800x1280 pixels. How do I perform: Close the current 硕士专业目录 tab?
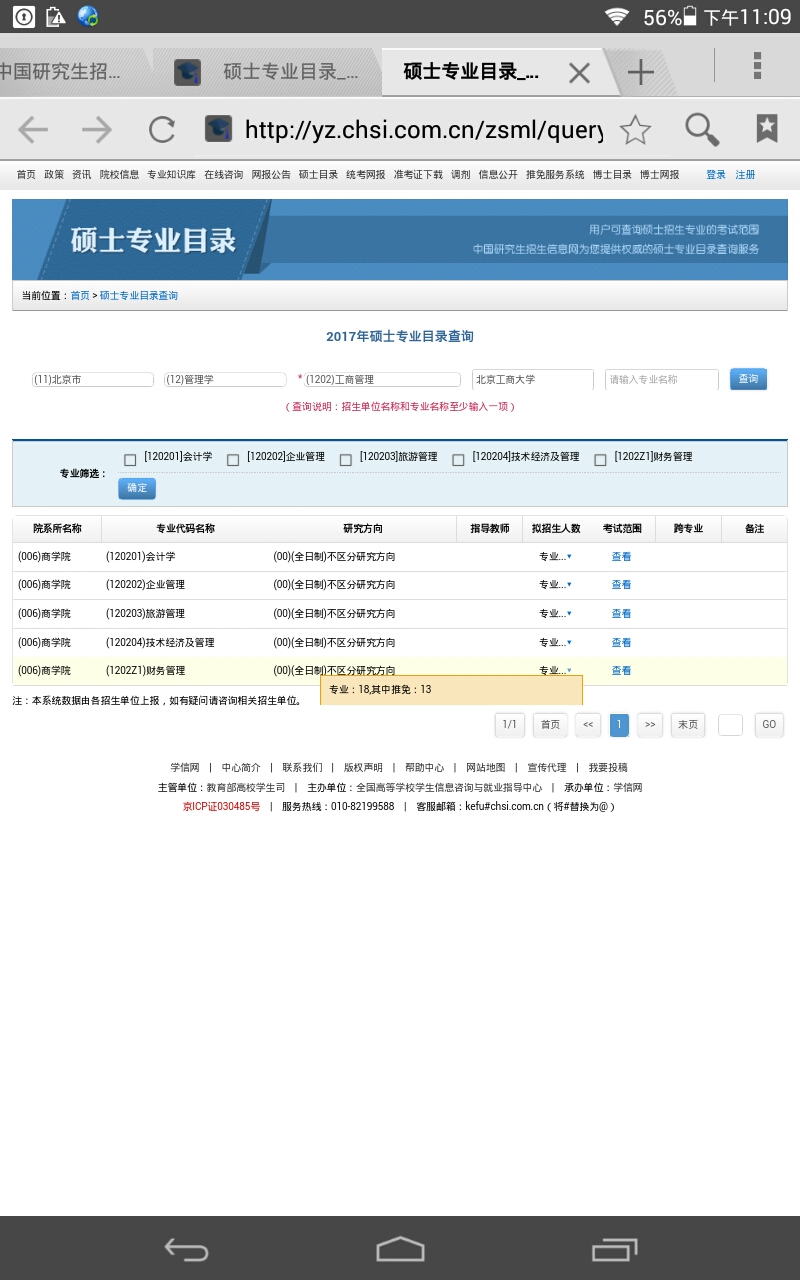pyautogui.click(x=579, y=72)
